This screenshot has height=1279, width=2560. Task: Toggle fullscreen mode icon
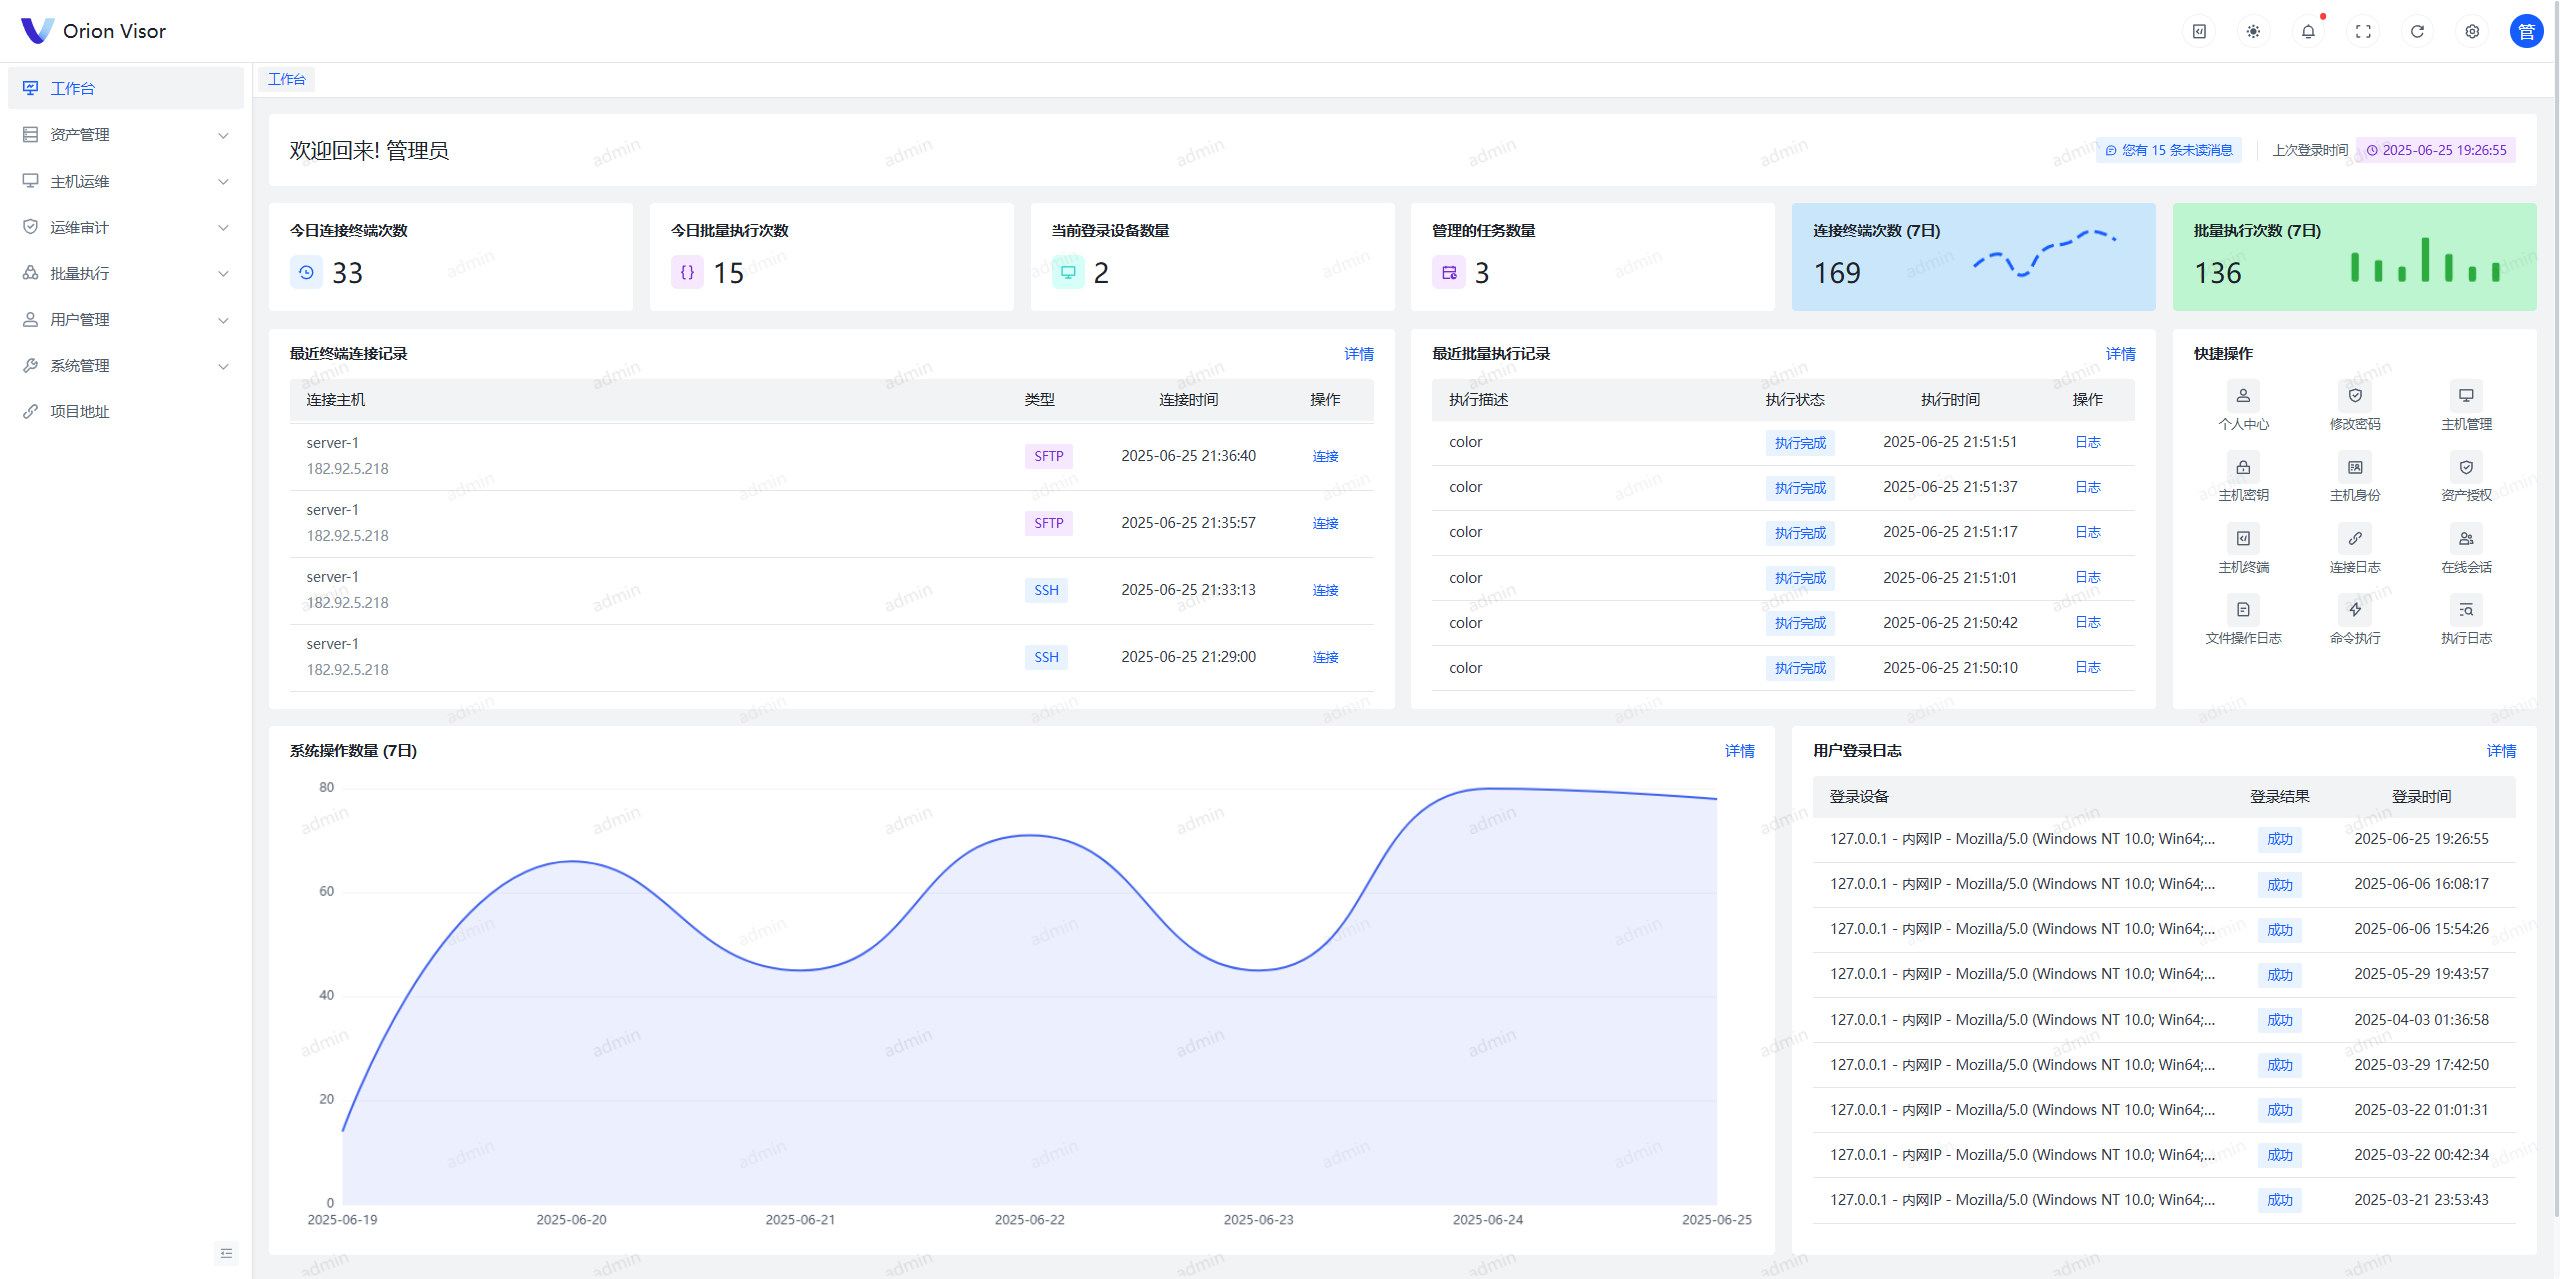pos(2363,32)
